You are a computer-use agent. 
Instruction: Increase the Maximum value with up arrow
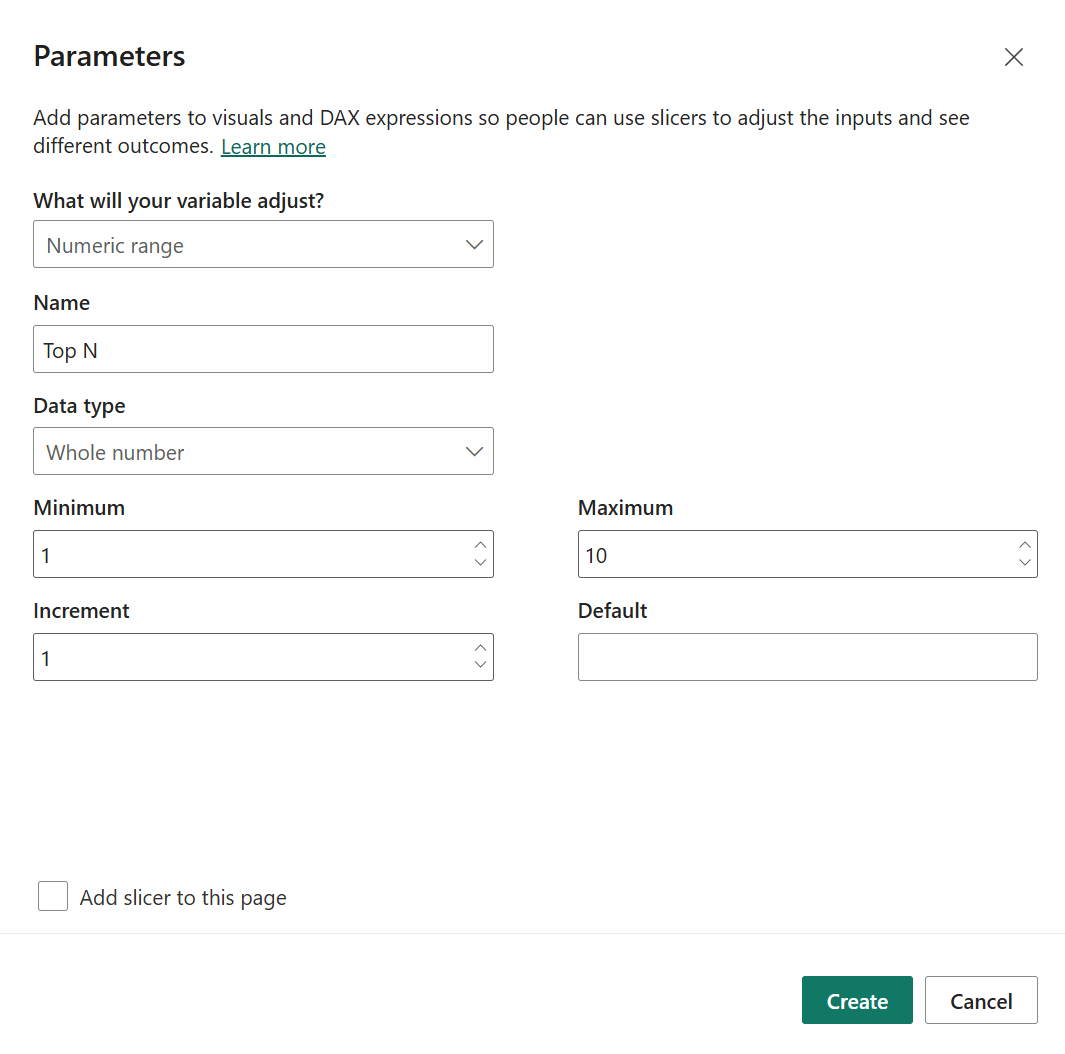click(1024, 545)
